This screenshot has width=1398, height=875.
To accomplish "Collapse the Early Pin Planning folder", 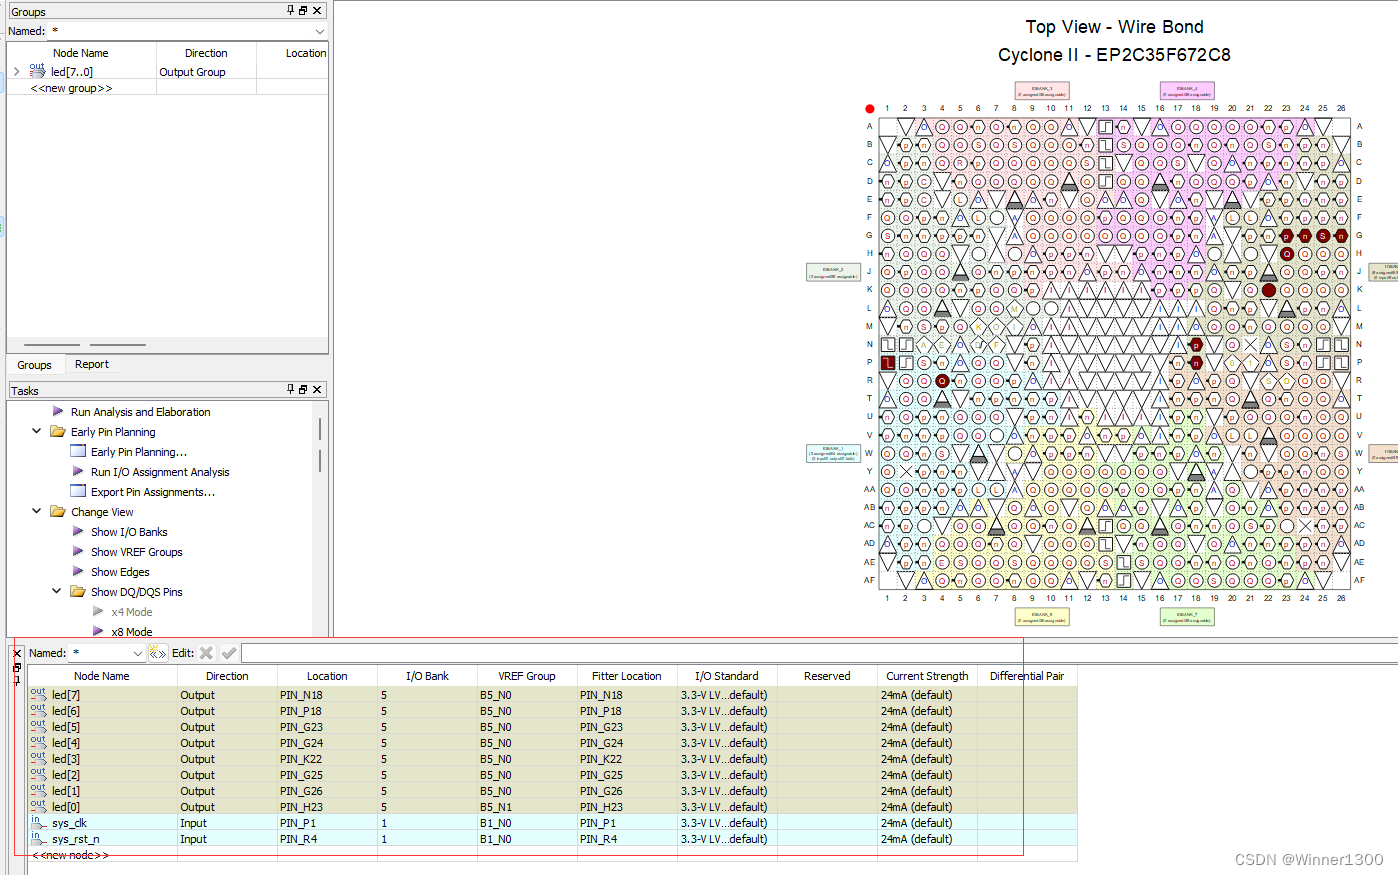I will 37,431.
